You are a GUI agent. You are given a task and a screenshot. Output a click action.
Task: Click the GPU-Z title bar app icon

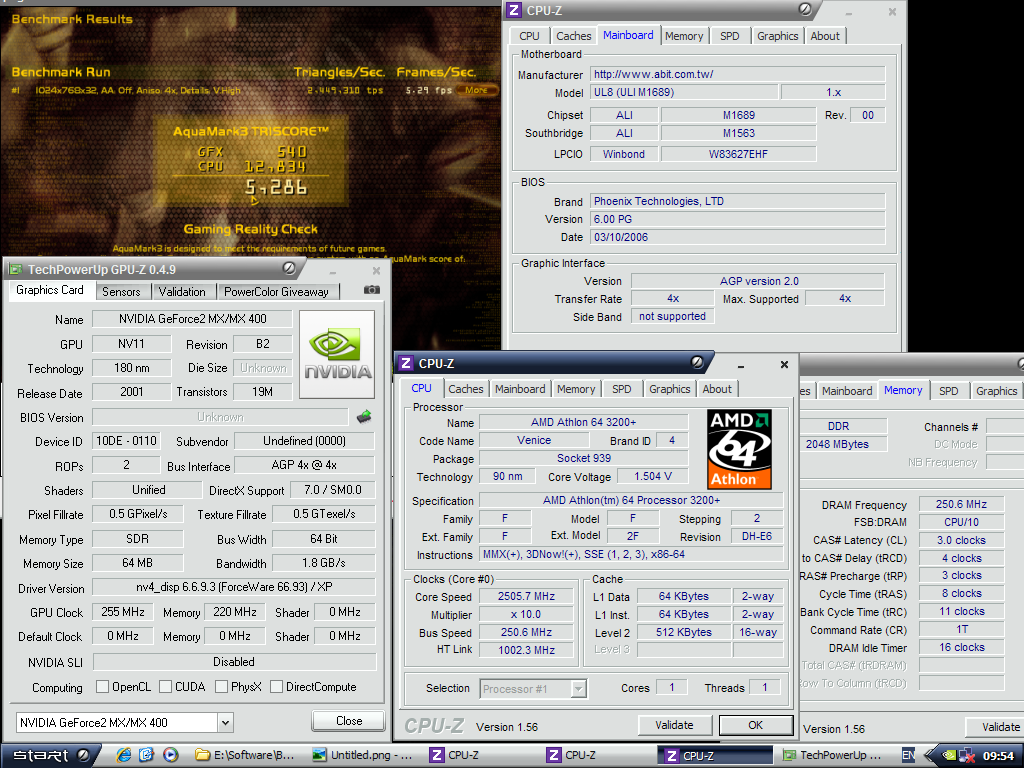click(x=15, y=269)
